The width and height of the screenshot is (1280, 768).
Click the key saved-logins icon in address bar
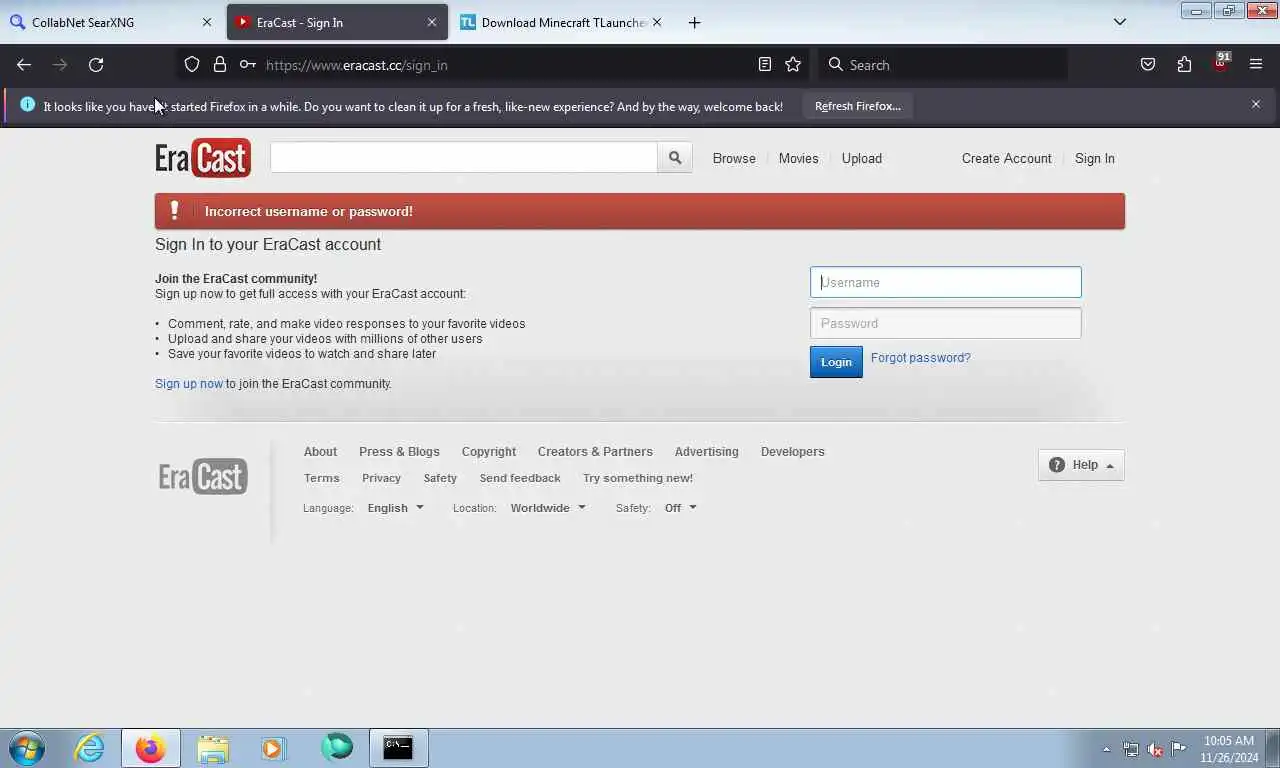[x=247, y=64]
